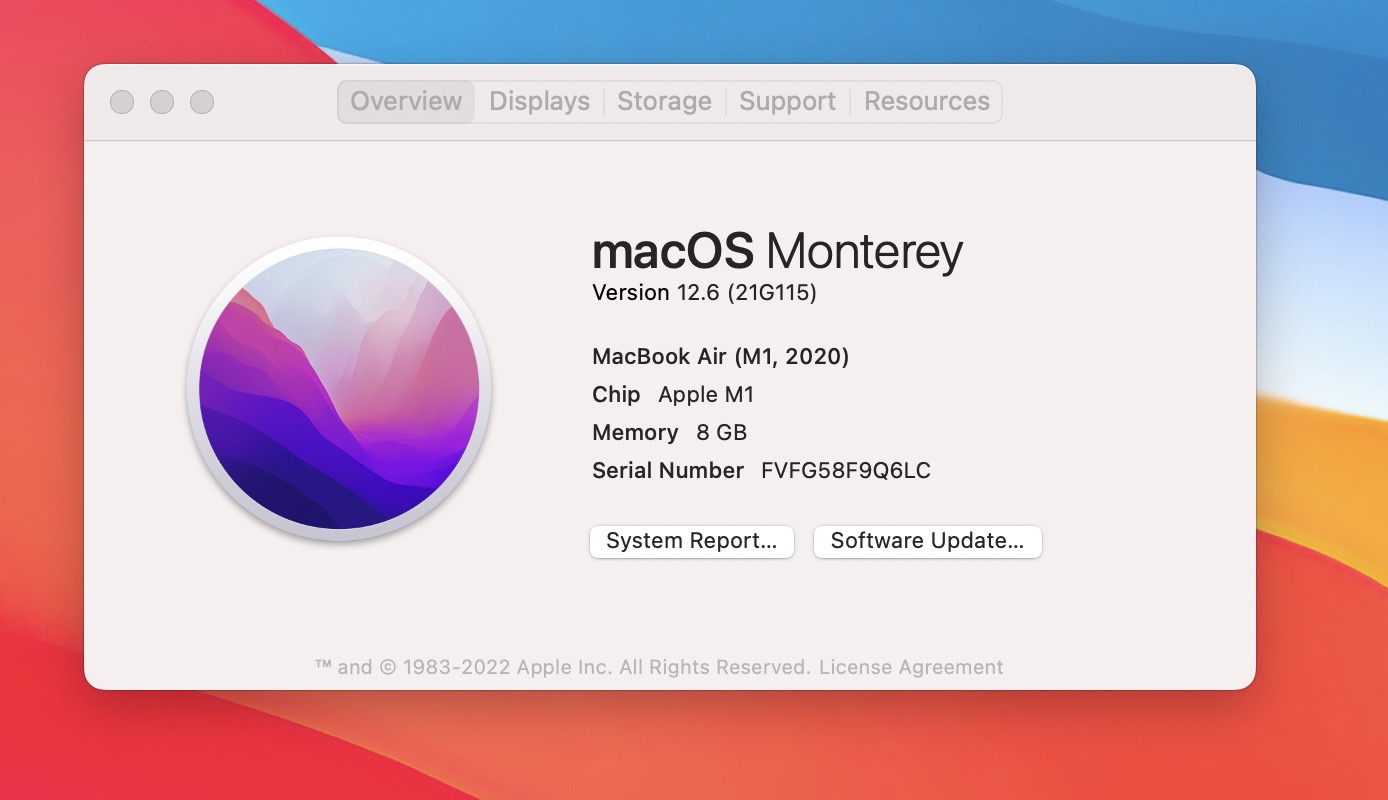The height and width of the screenshot is (800, 1388).
Task: Select the Resources tab
Action: [926, 102]
